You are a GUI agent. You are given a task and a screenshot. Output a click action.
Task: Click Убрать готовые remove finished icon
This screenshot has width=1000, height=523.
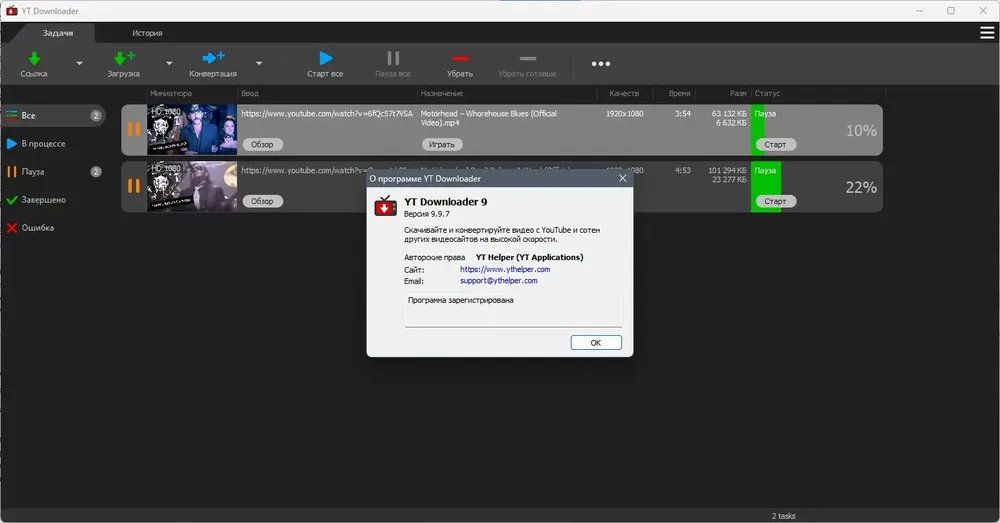527,59
